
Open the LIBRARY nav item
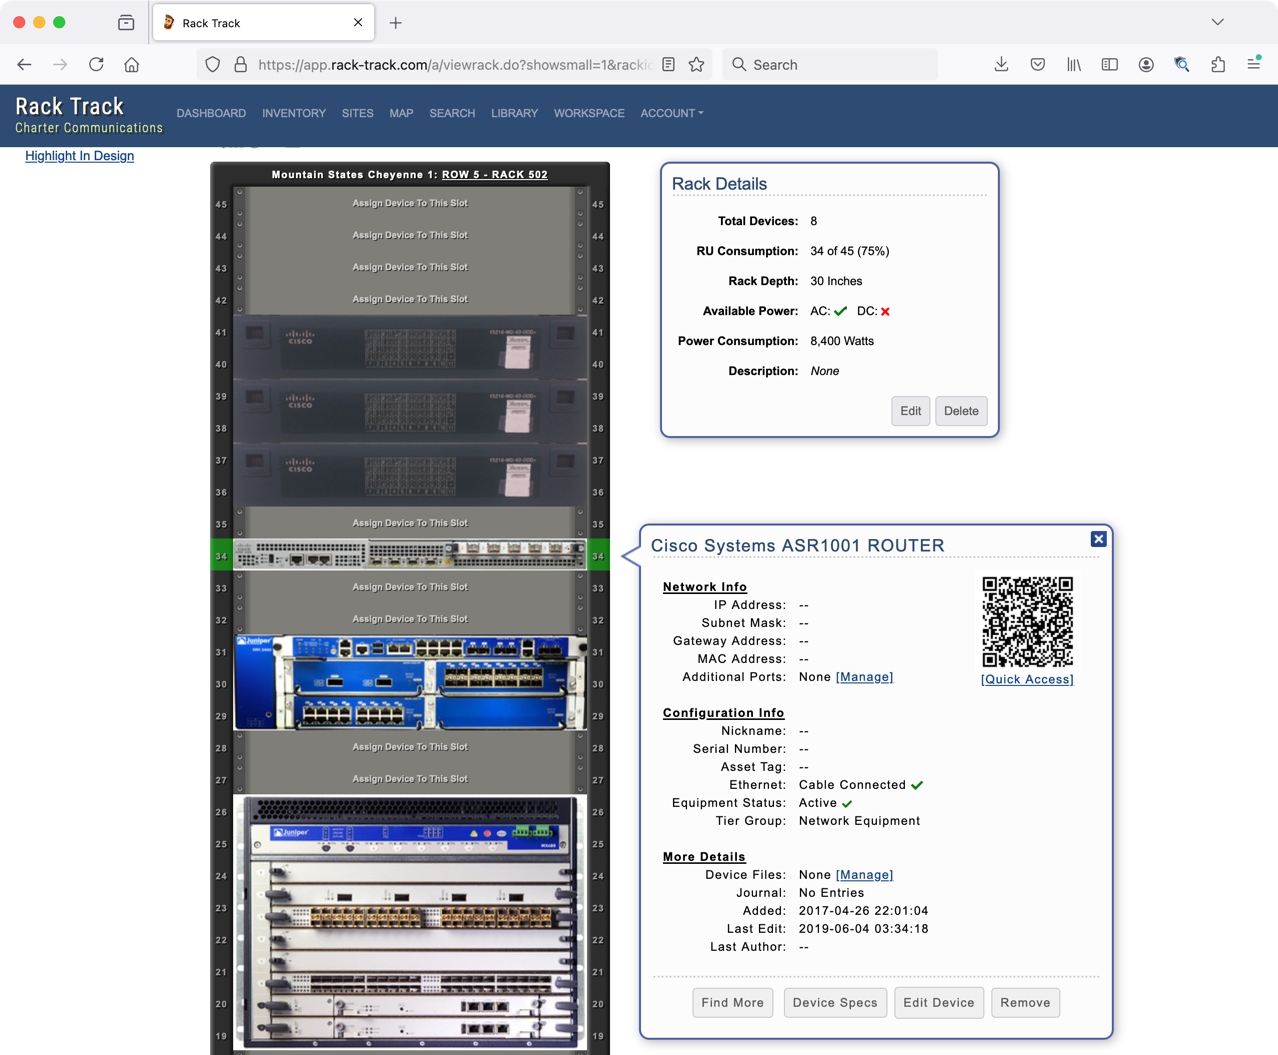(514, 113)
